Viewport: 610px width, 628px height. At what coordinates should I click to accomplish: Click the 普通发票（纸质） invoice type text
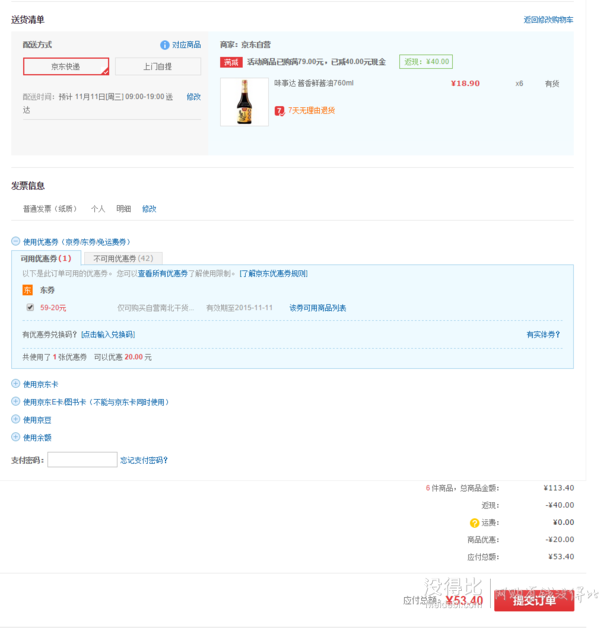pyautogui.click(x=50, y=209)
